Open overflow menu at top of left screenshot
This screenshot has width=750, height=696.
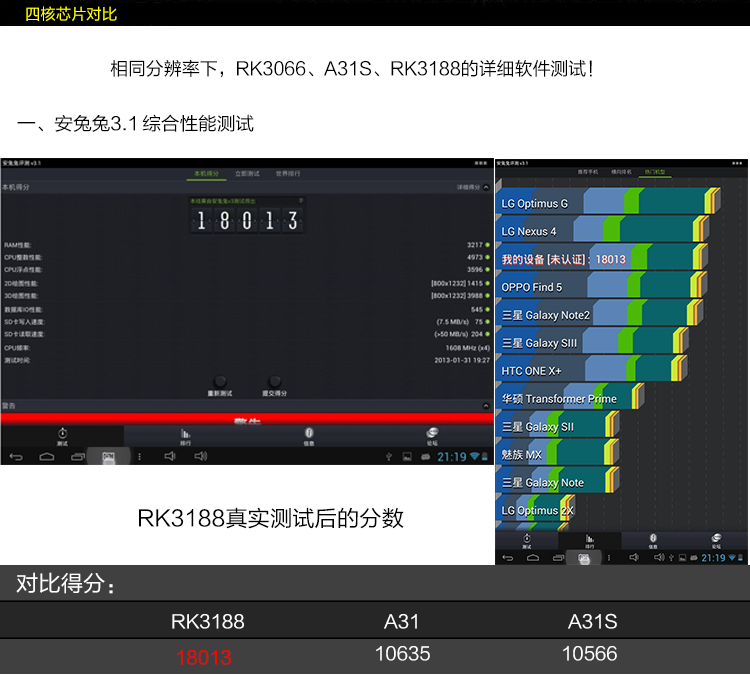click(480, 163)
